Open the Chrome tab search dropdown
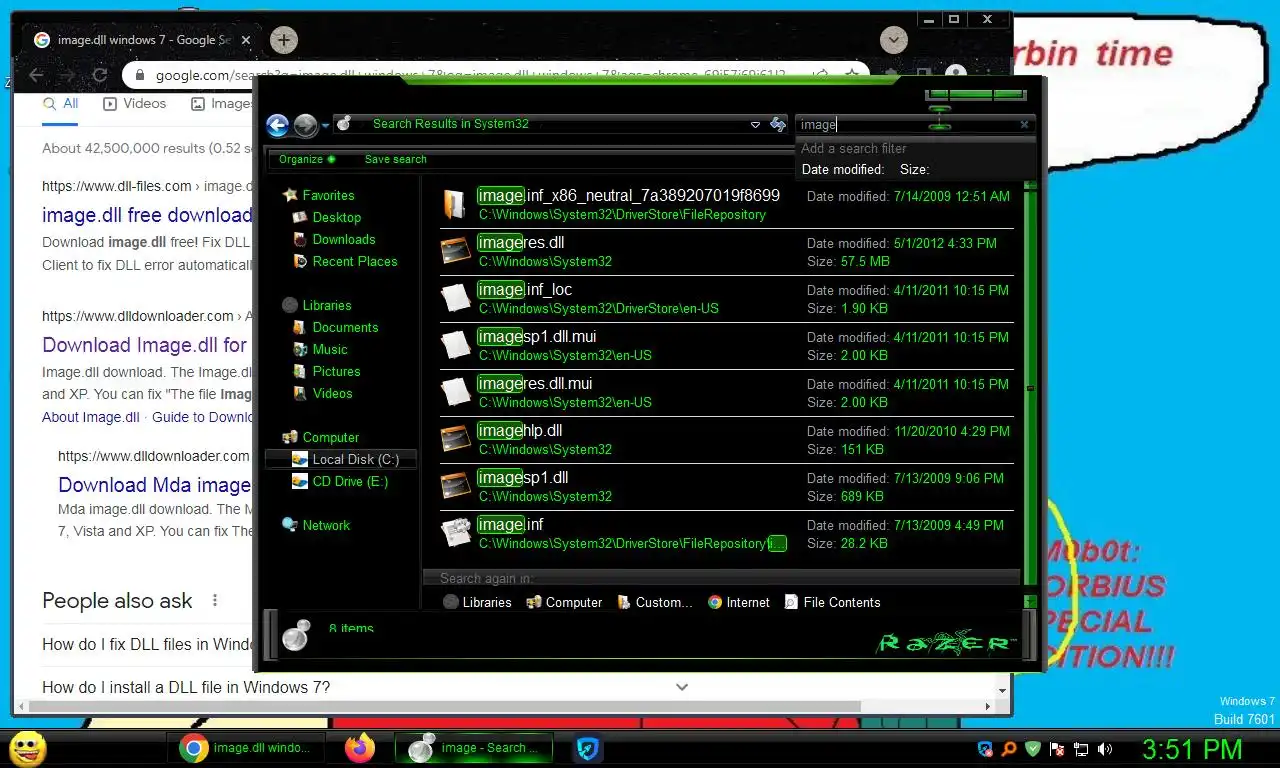The width and height of the screenshot is (1280, 768). click(x=894, y=40)
